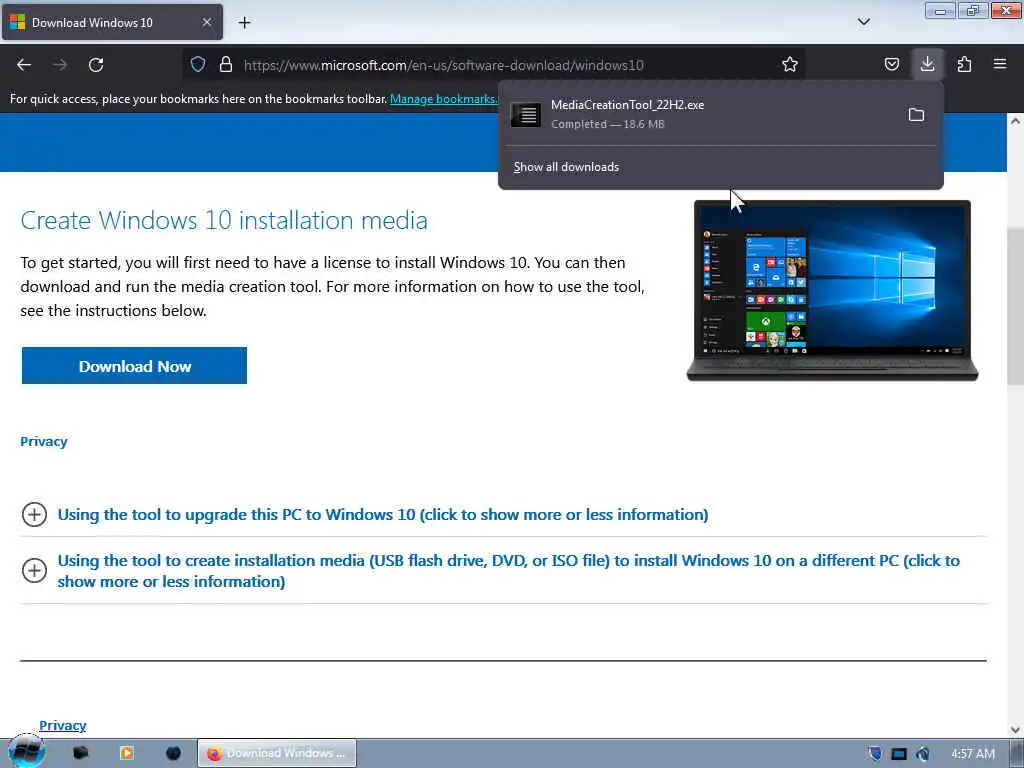
Task: Click plus icon beside create installation media
Action: 34,571
